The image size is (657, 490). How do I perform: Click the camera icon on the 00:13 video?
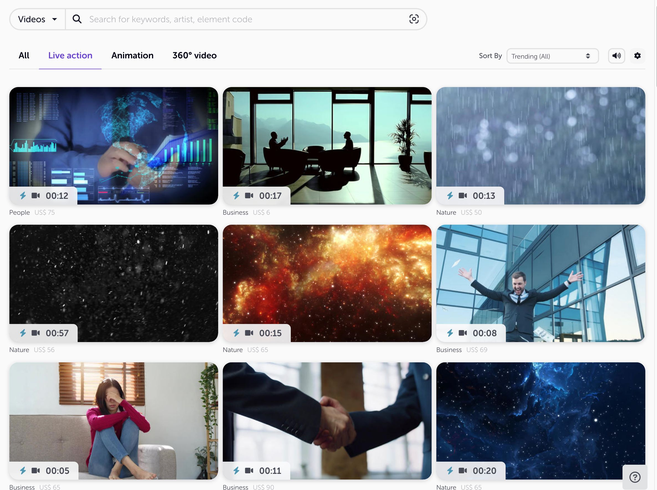pos(463,195)
